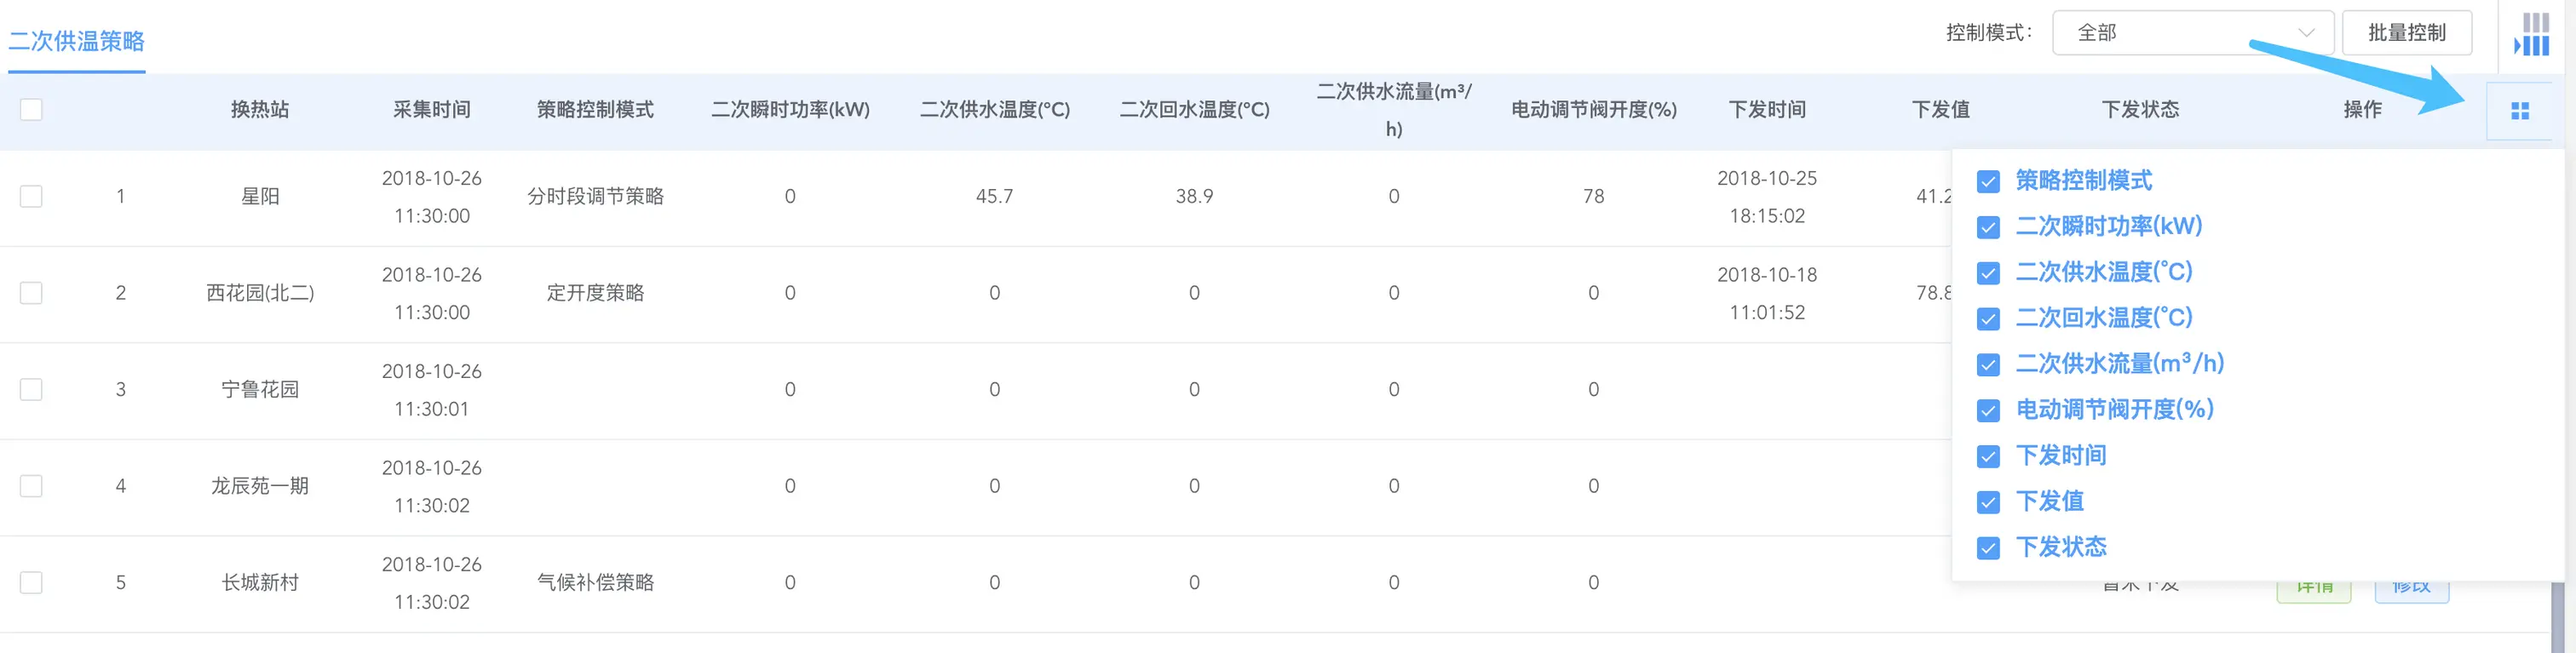Image resolution: width=2576 pixels, height=653 pixels.
Task: Open the 控制模式 dropdown showing 全部
Action: (x=2192, y=33)
